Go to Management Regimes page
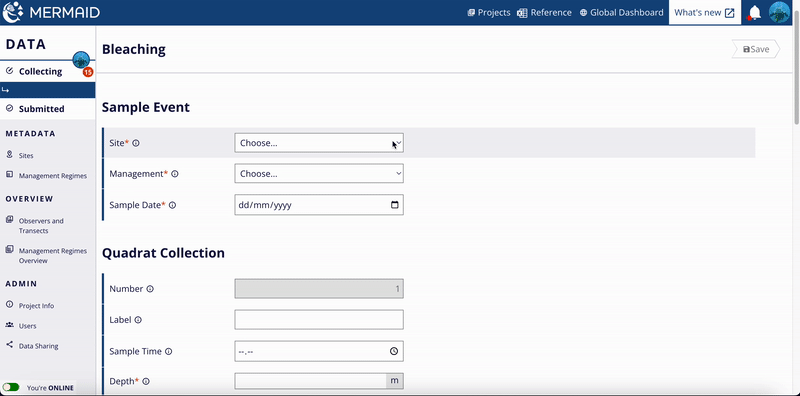The height and width of the screenshot is (396, 800). [x=53, y=176]
